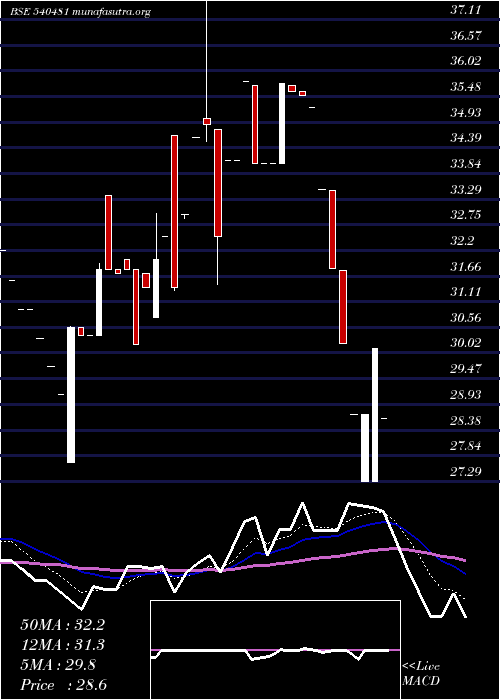Click the 32.75 price axis label
The height and width of the screenshot is (700, 500).
coord(466,215)
